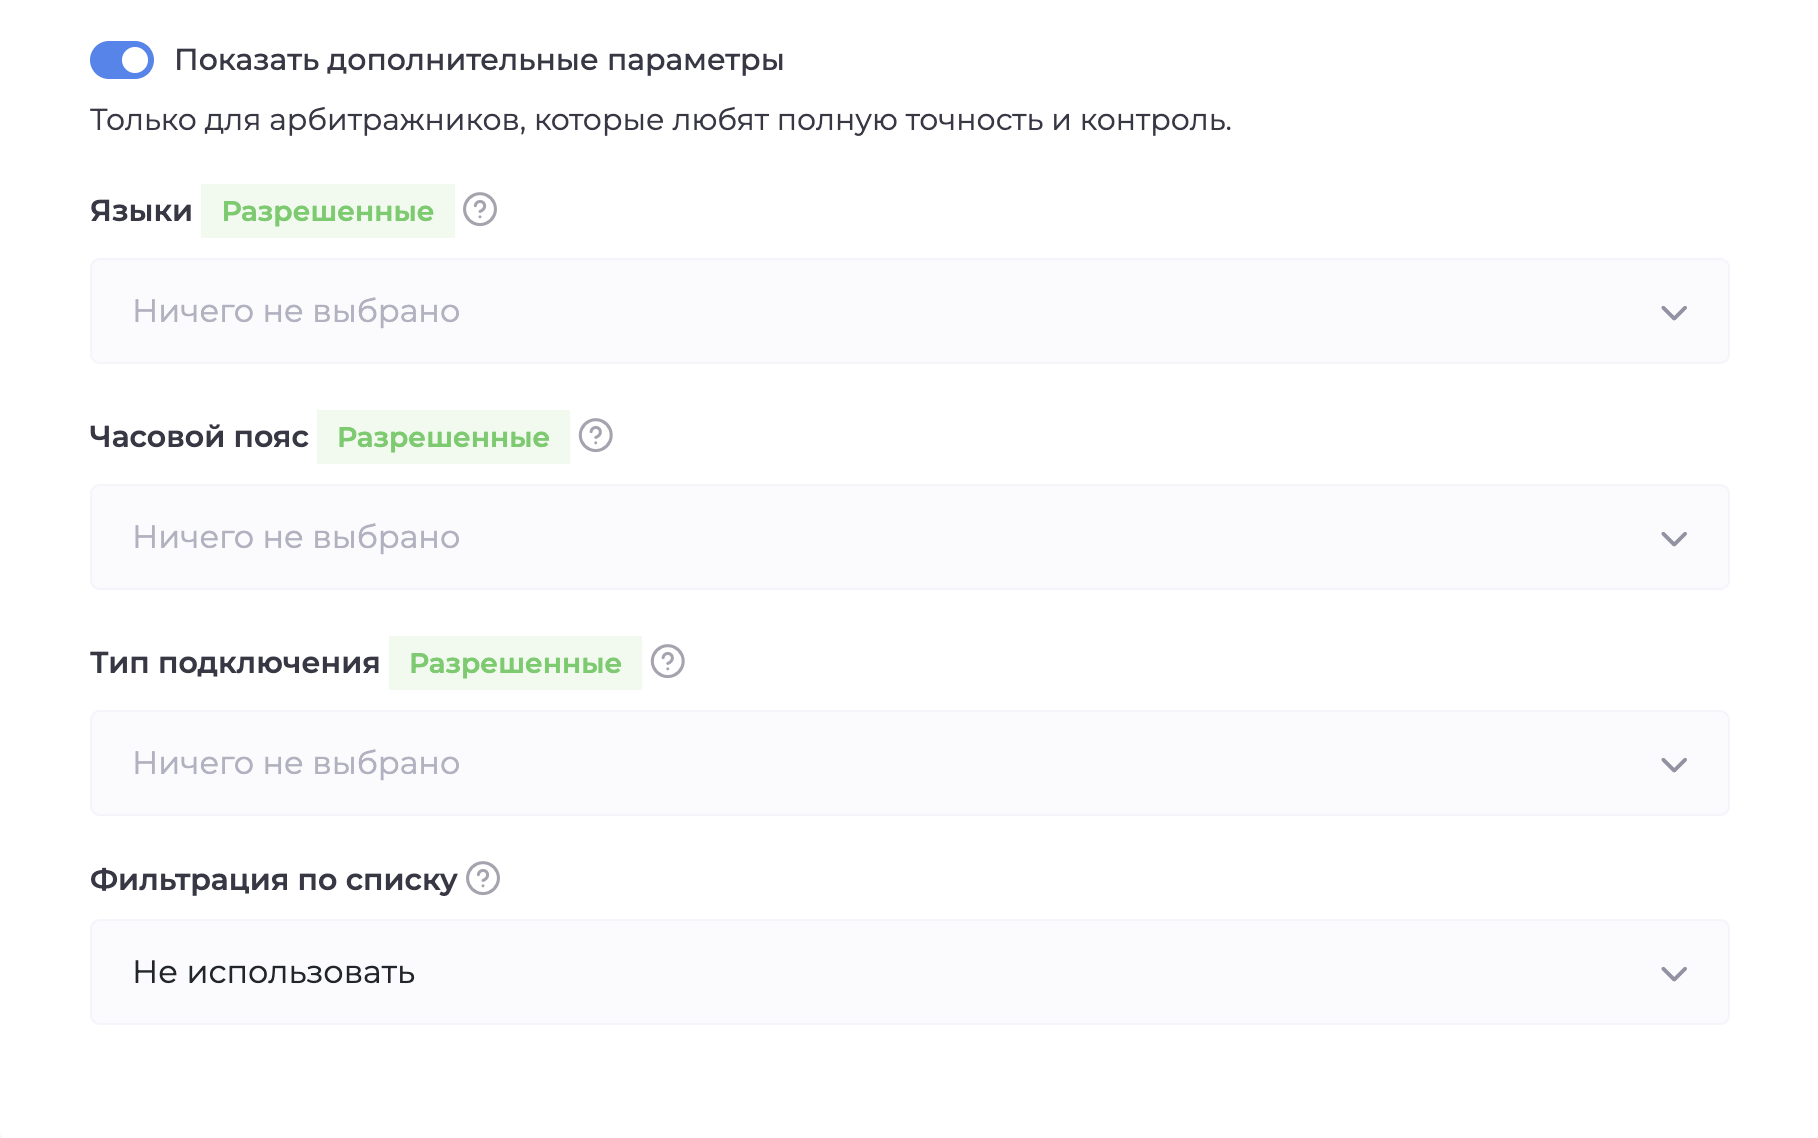Click the Разрешенные label beside Часовой пояс
The image size is (1818, 1138).
(x=443, y=436)
